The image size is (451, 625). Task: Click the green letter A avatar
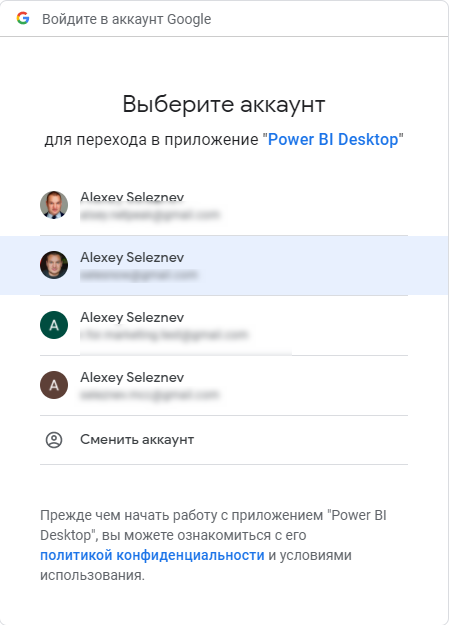pyautogui.click(x=54, y=325)
